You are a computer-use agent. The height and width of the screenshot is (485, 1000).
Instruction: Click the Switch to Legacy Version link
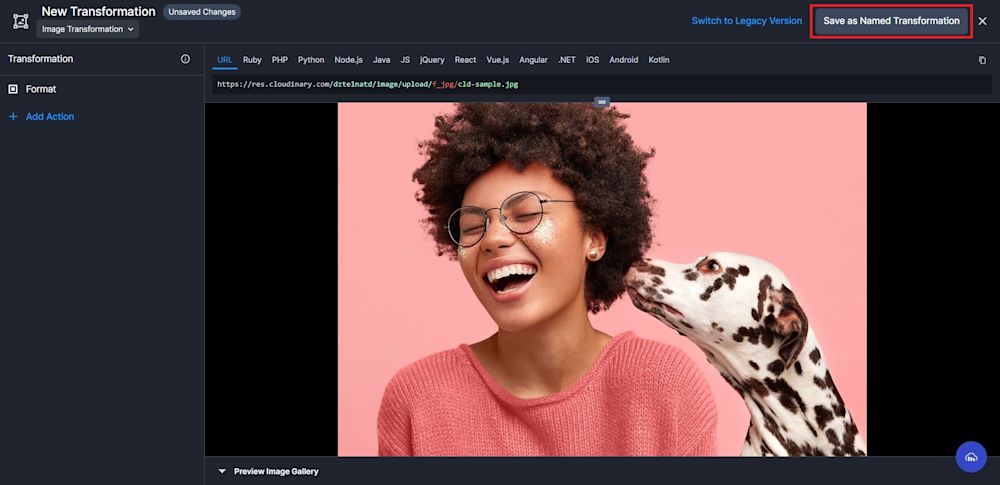point(746,21)
